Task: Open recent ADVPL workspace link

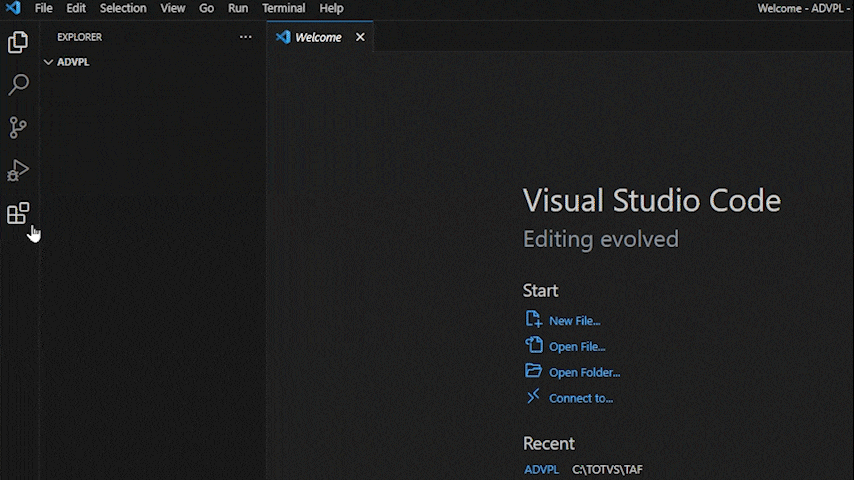Action: [x=541, y=469]
